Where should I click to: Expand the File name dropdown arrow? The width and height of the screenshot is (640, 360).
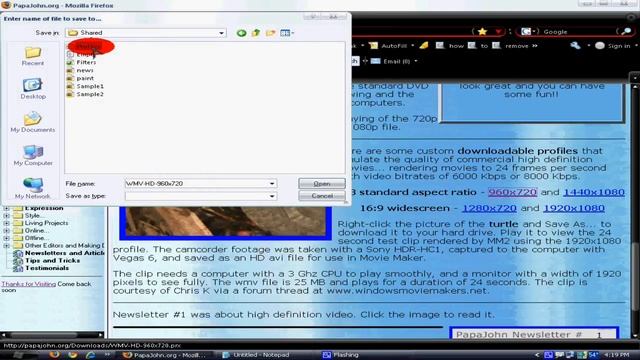(x=272, y=184)
